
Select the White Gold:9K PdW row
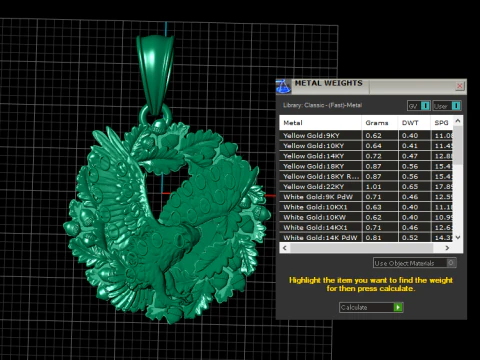click(x=366, y=197)
